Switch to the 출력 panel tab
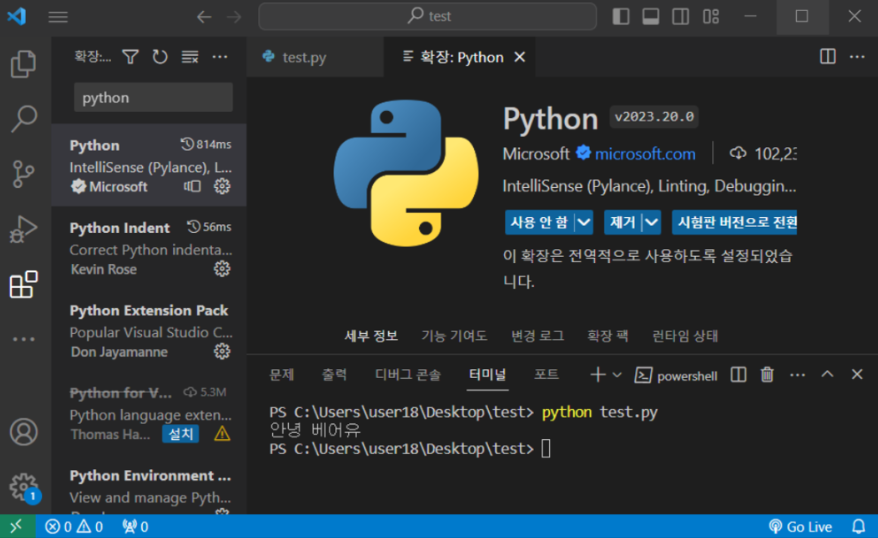Viewport: 878px width, 538px height. (x=334, y=375)
